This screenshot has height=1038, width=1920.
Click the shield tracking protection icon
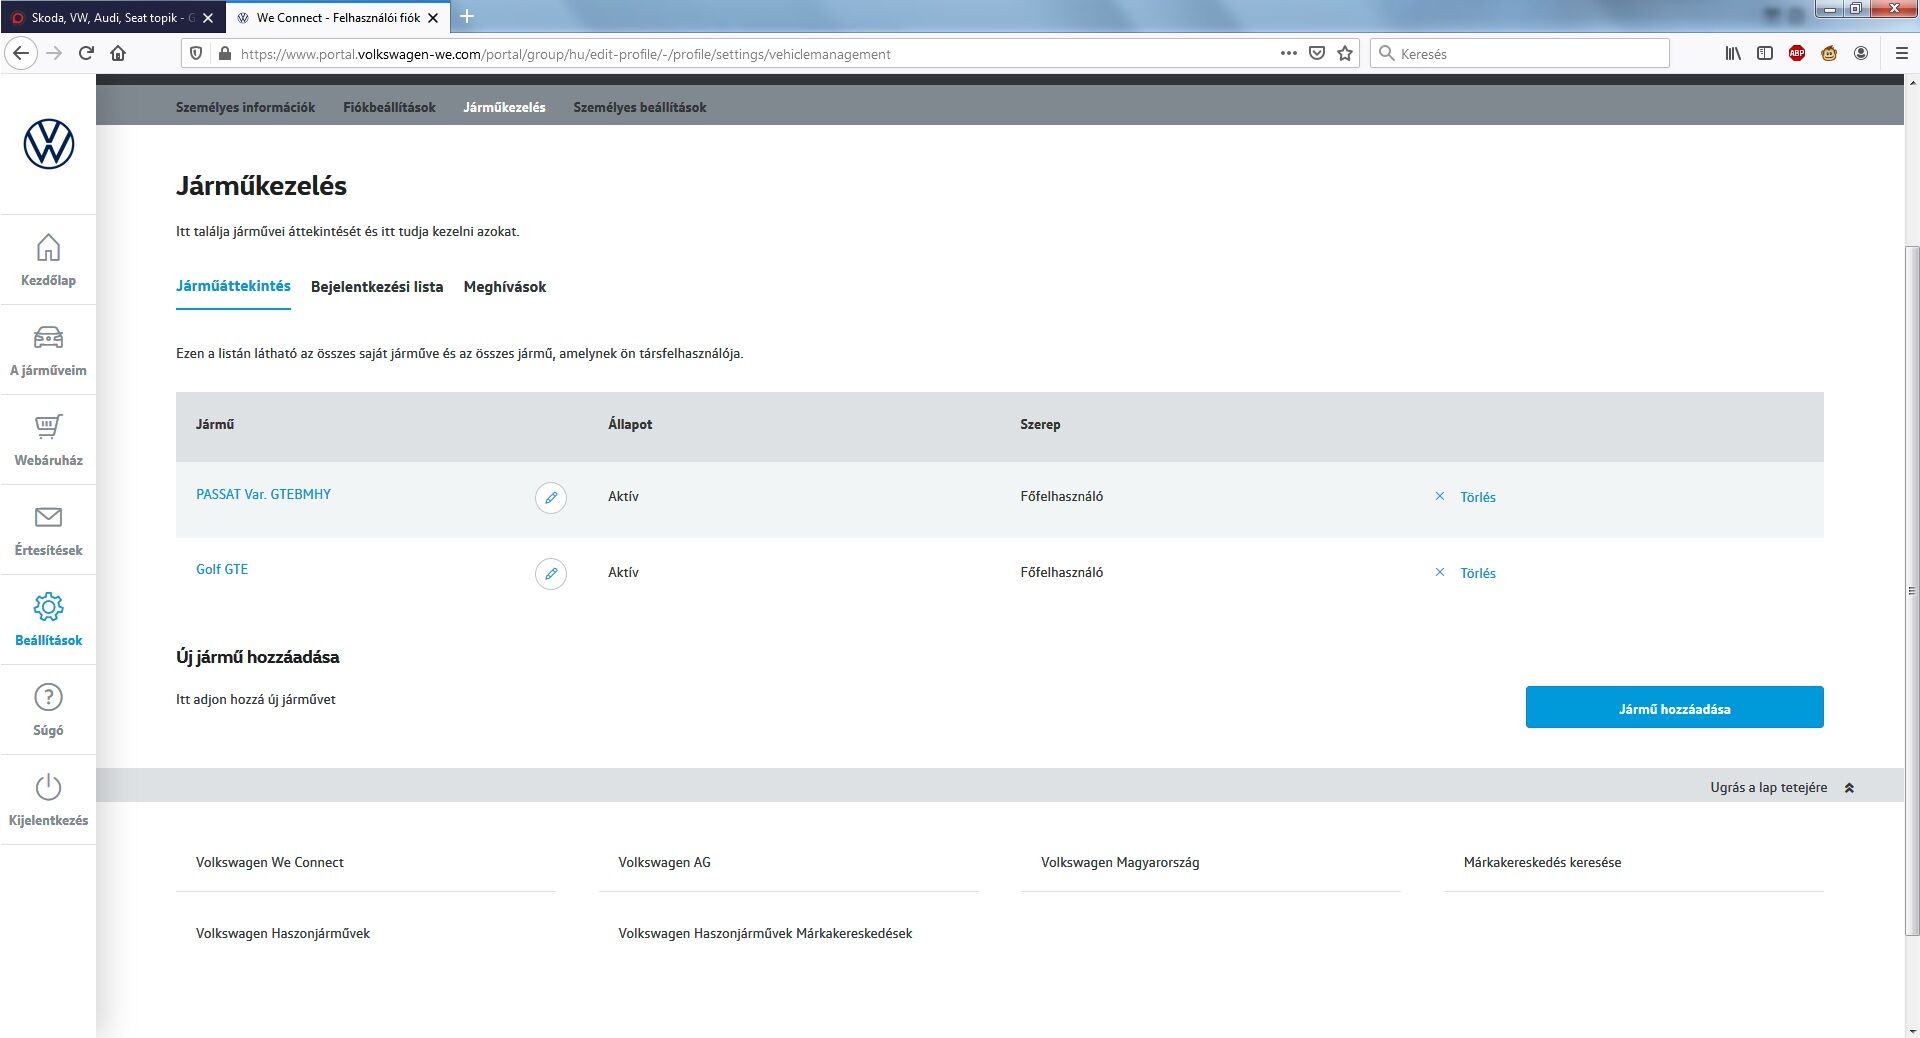tap(196, 53)
